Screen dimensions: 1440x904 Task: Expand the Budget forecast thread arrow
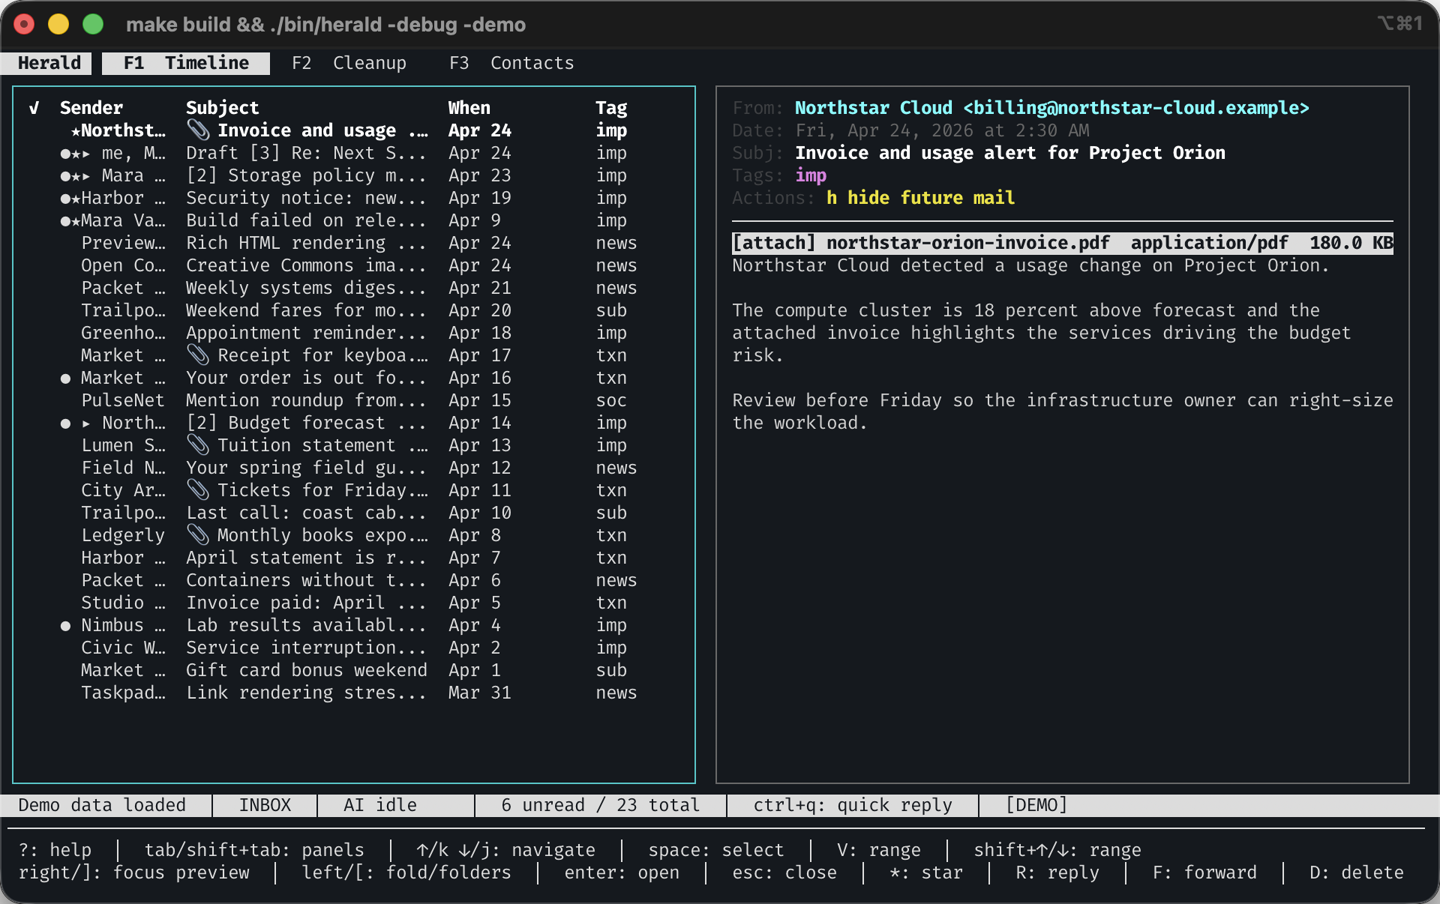(x=86, y=424)
